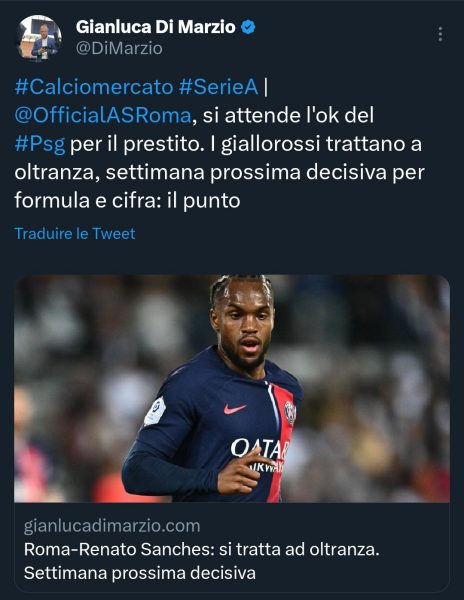Viewport: 464px width, 600px height.
Task: Tap the Gianluca Di Marzio display name
Action: coord(156,27)
